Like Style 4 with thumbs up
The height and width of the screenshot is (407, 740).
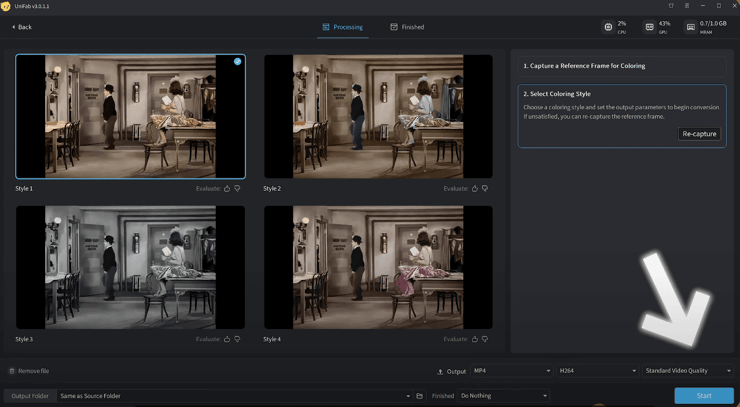[475, 339]
